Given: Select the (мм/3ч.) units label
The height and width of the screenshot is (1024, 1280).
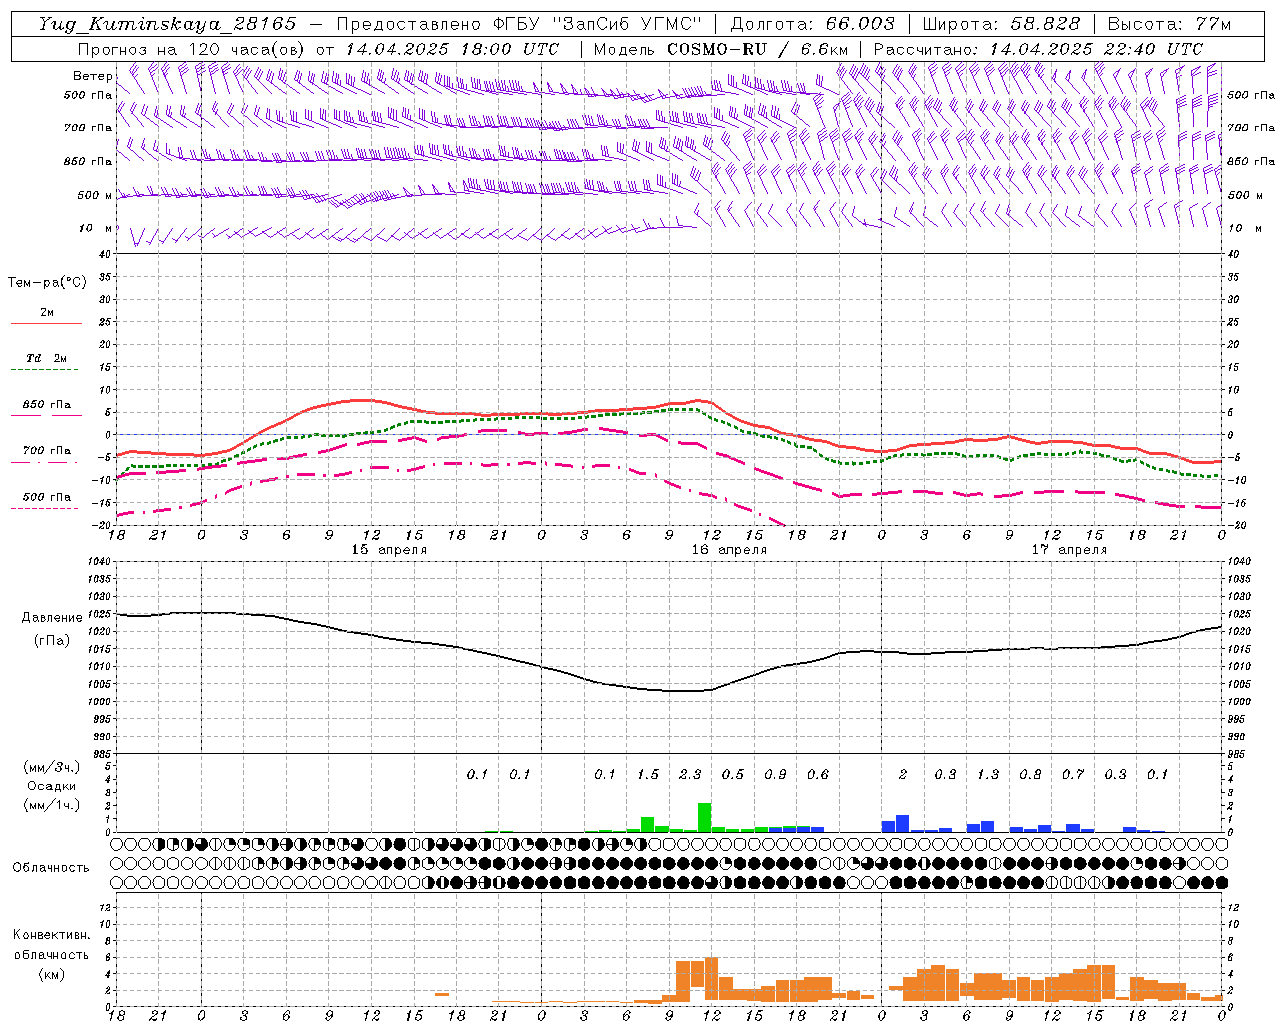Looking at the screenshot, I should 52,767.
